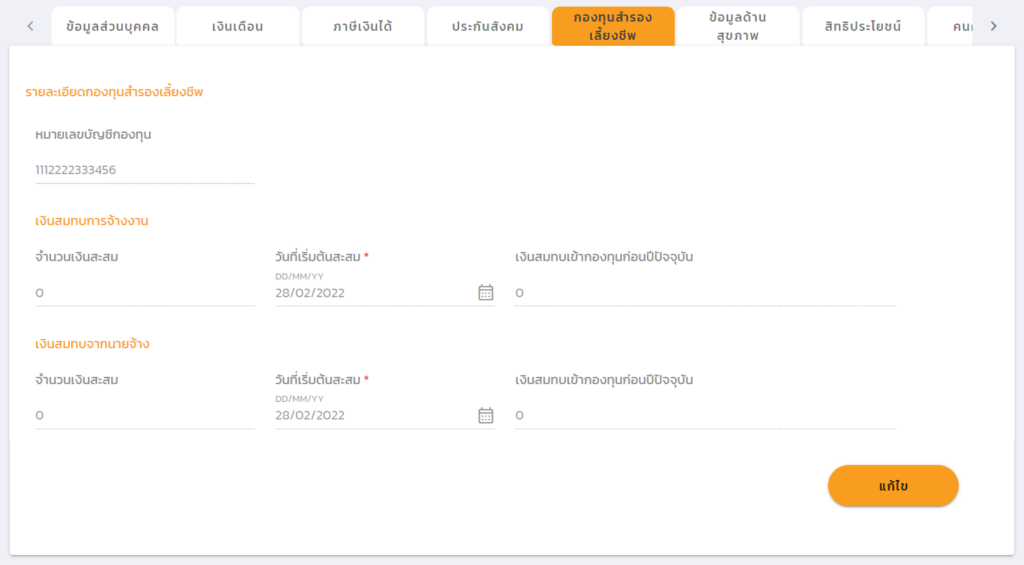Image resolution: width=1024 pixels, height=565 pixels.
Task: Click เงินสมทบเข้ากองทุนก่อนปีปัจจุบัน field under เงินสมทบจากนายจ้าง
Action: tap(704, 415)
